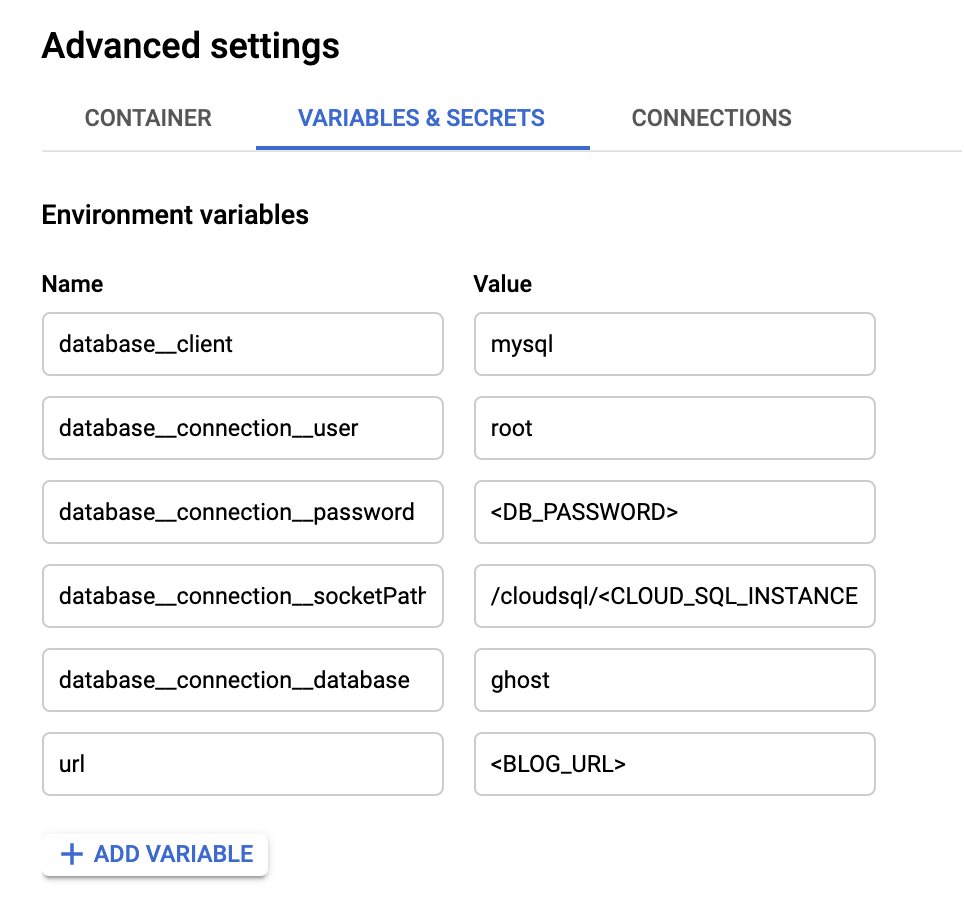This screenshot has height=906, width=964.
Task: Select the database__connection__socketPath name field
Action: (x=242, y=596)
